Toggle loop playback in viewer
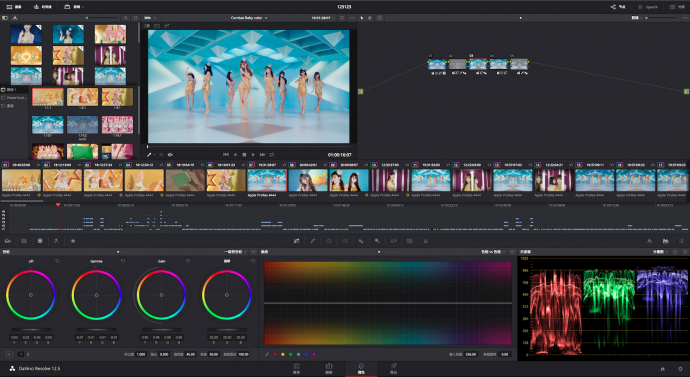690x377 pixels. [272, 155]
